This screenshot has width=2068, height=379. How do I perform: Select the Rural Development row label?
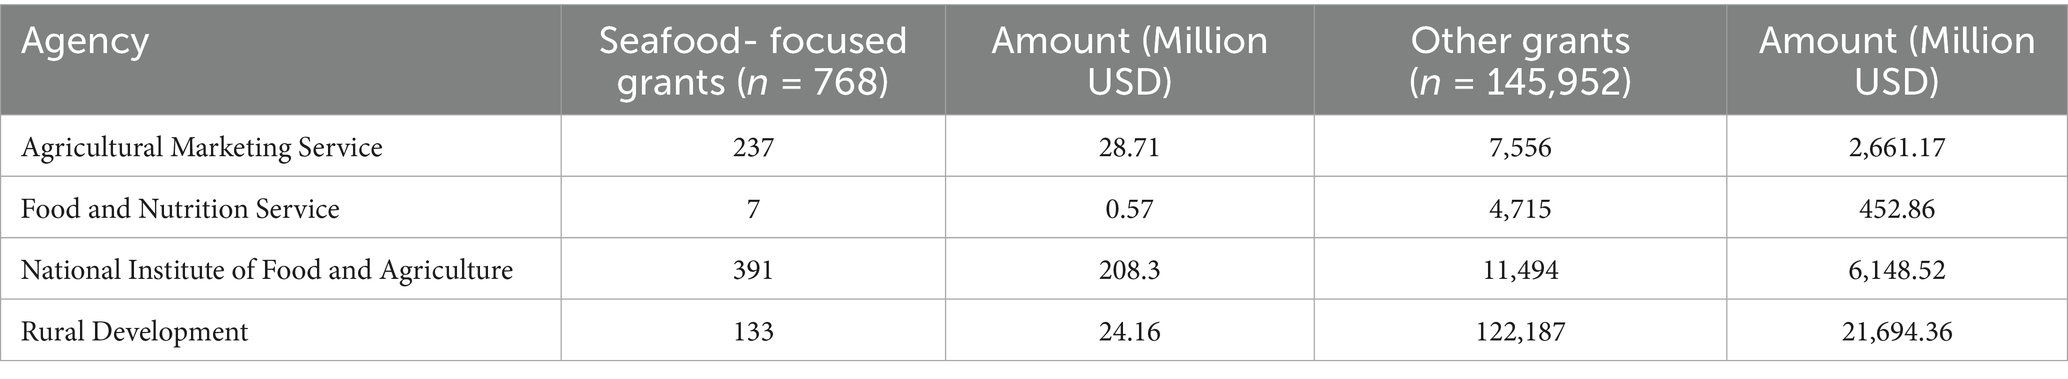pos(135,331)
